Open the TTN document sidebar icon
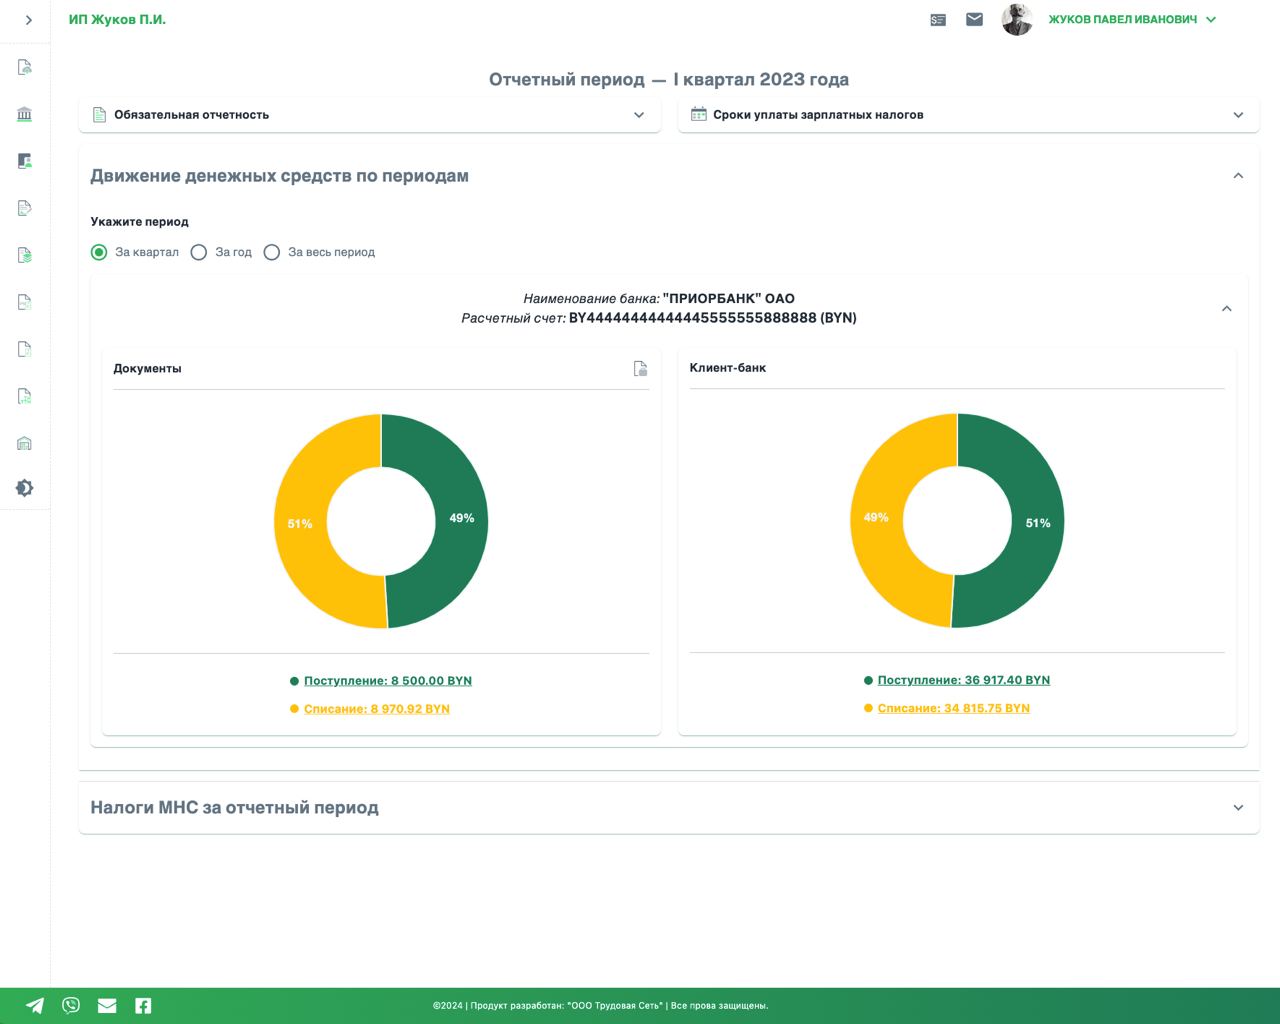The height and width of the screenshot is (1024, 1280). click(25, 396)
